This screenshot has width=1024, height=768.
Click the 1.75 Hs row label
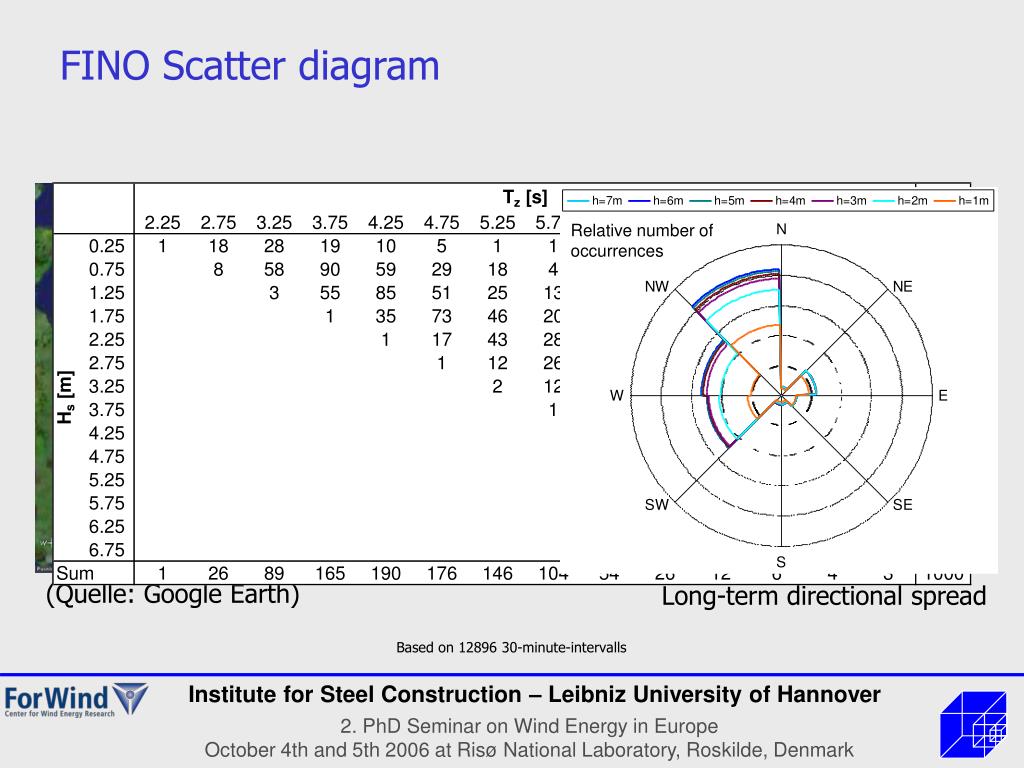pos(106,317)
